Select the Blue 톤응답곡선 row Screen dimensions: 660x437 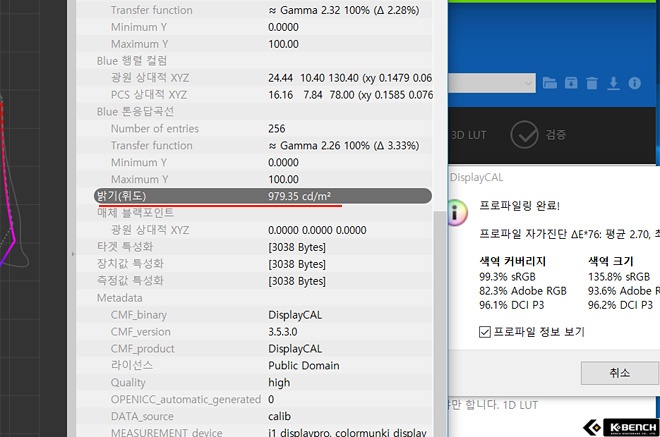pos(254,112)
